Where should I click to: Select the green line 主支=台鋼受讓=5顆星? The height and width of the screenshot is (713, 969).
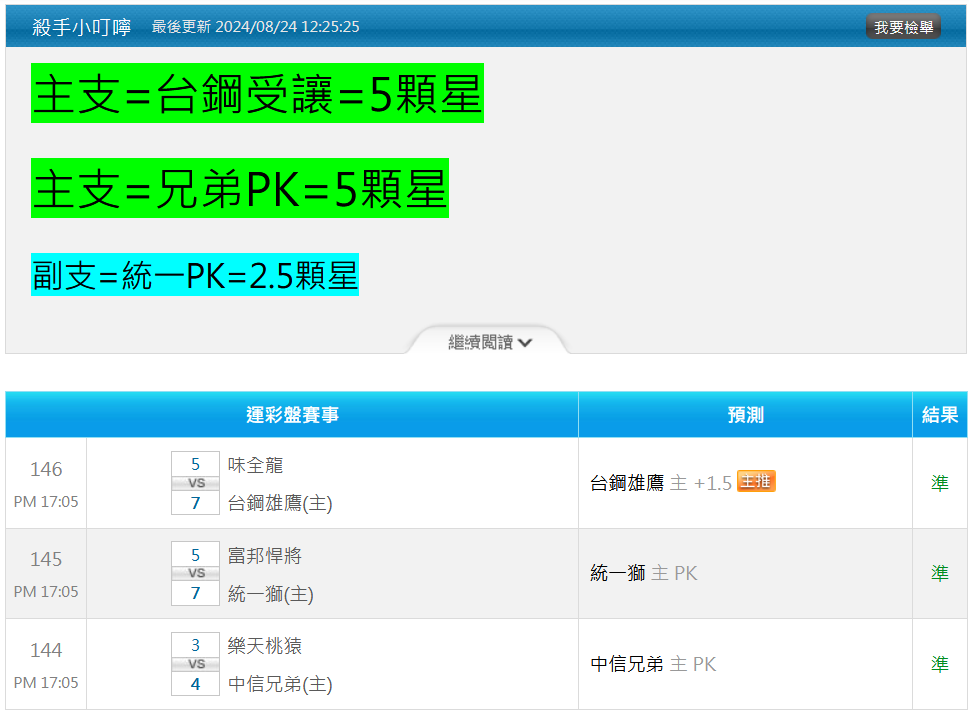pyautogui.click(x=257, y=93)
